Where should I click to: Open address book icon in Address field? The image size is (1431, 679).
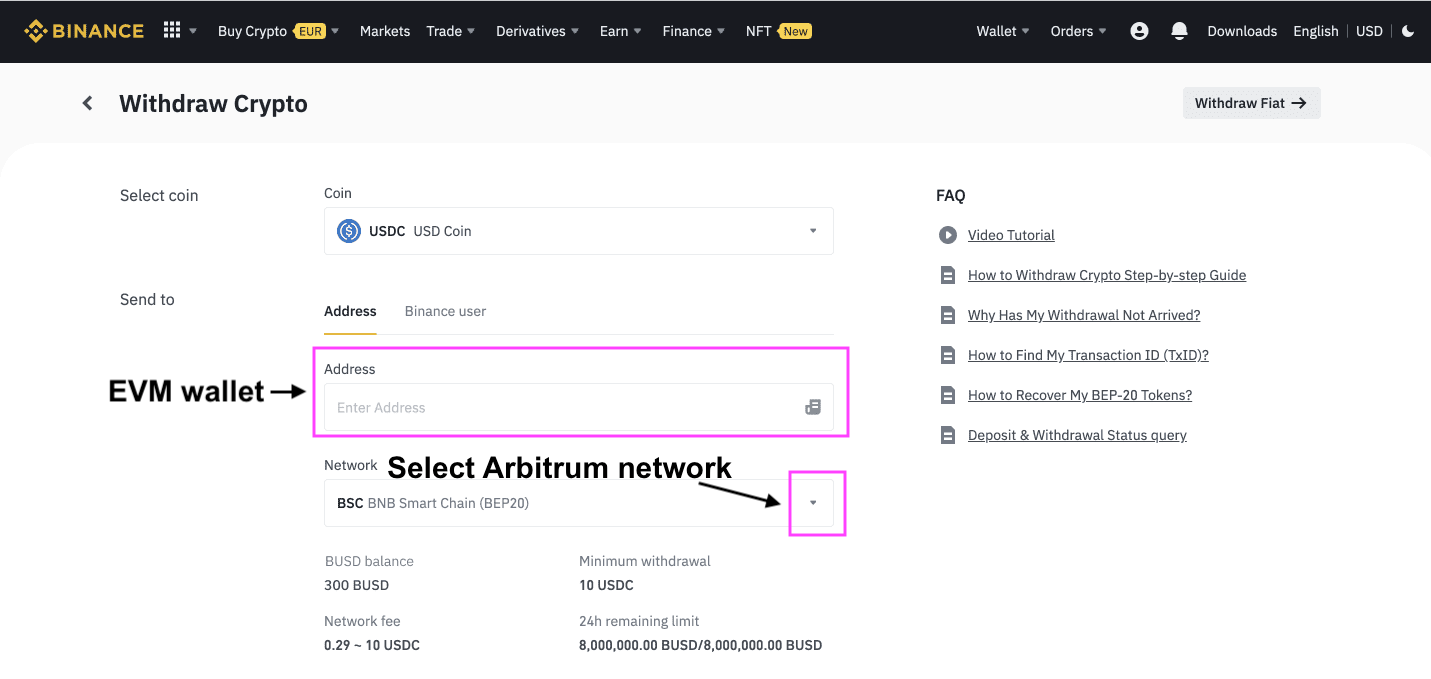click(x=813, y=407)
